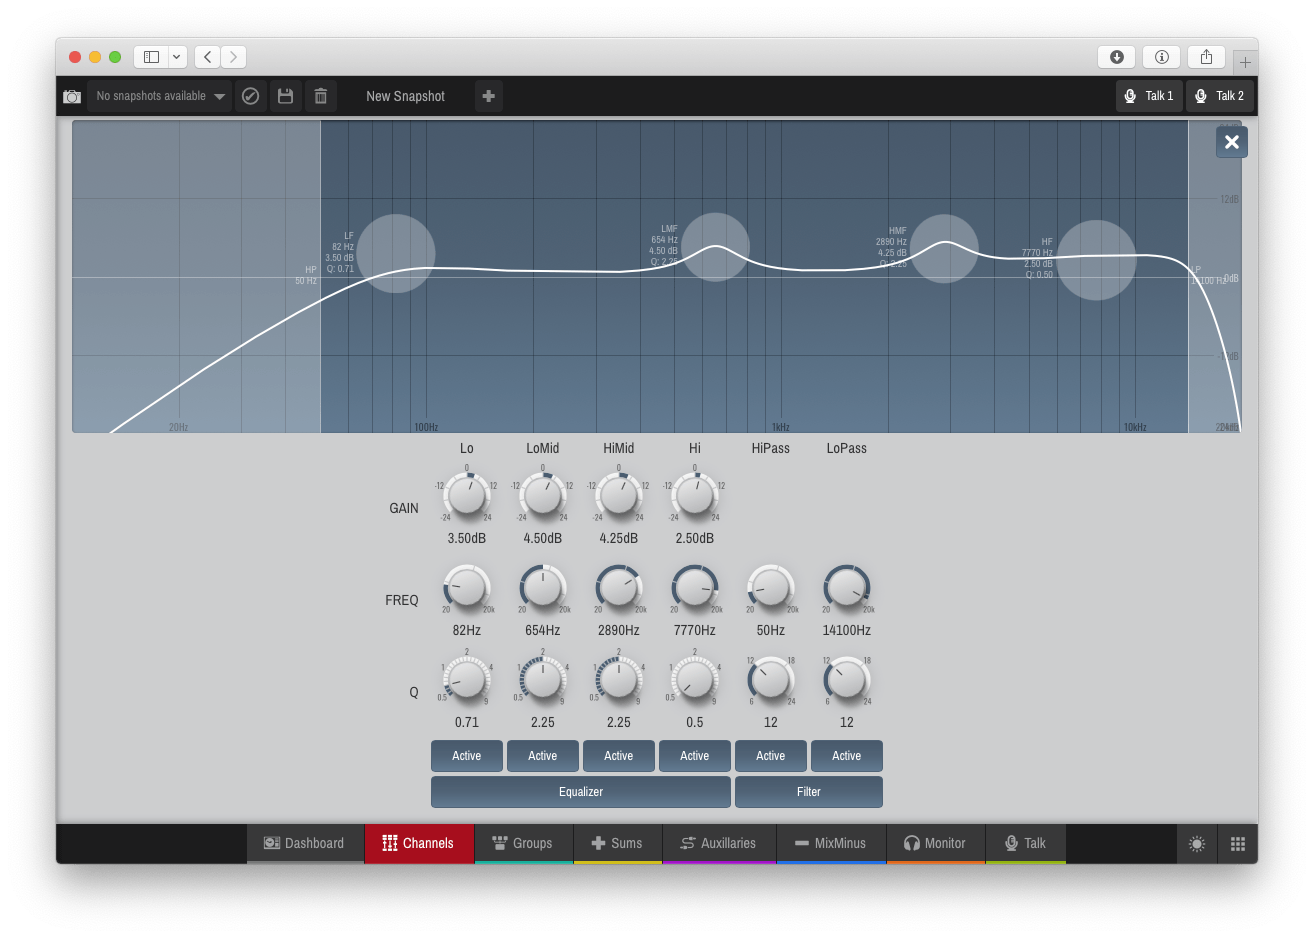The width and height of the screenshot is (1314, 938).
Task: Add new snapshot with plus icon
Action: [489, 96]
